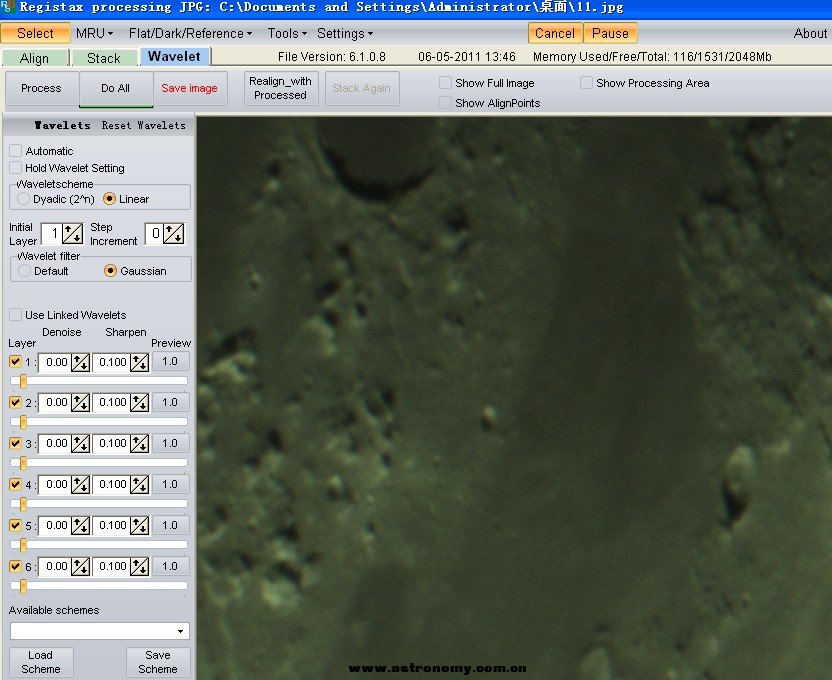Click the Pause button
This screenshot has height=680, width=832.
pyautogui.click(x=610, y=33)
